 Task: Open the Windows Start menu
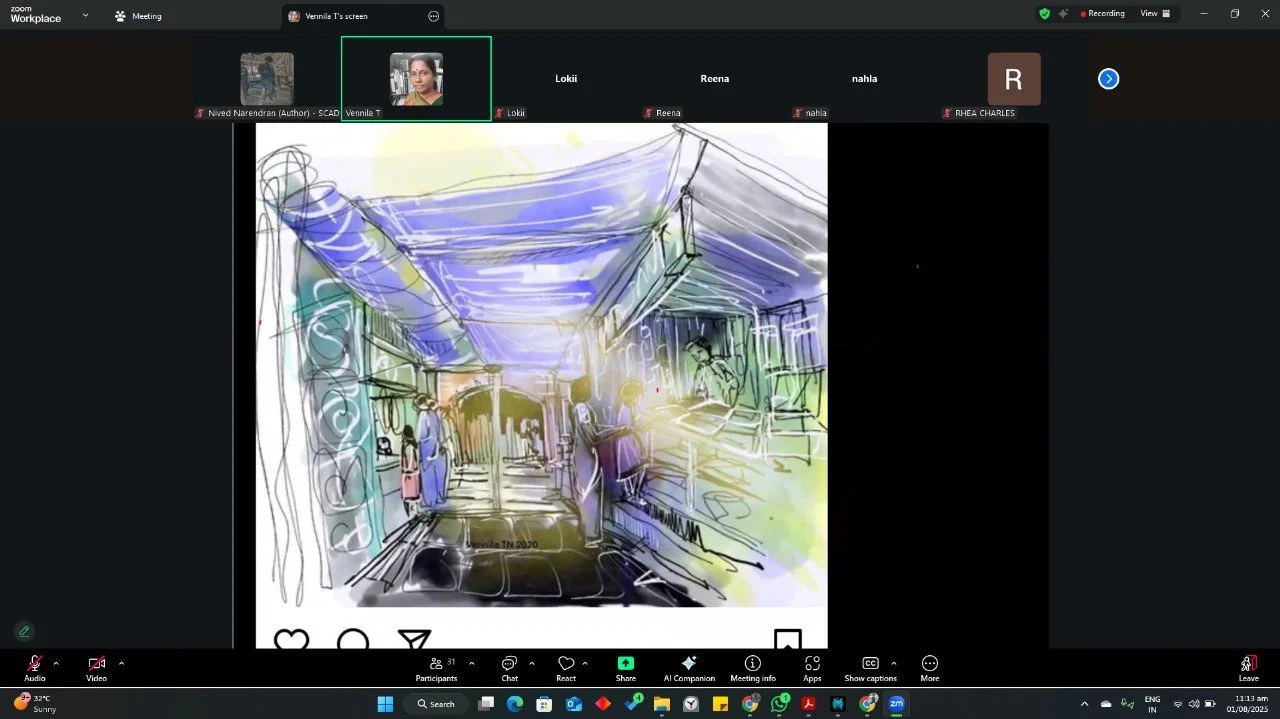point(385,704)
